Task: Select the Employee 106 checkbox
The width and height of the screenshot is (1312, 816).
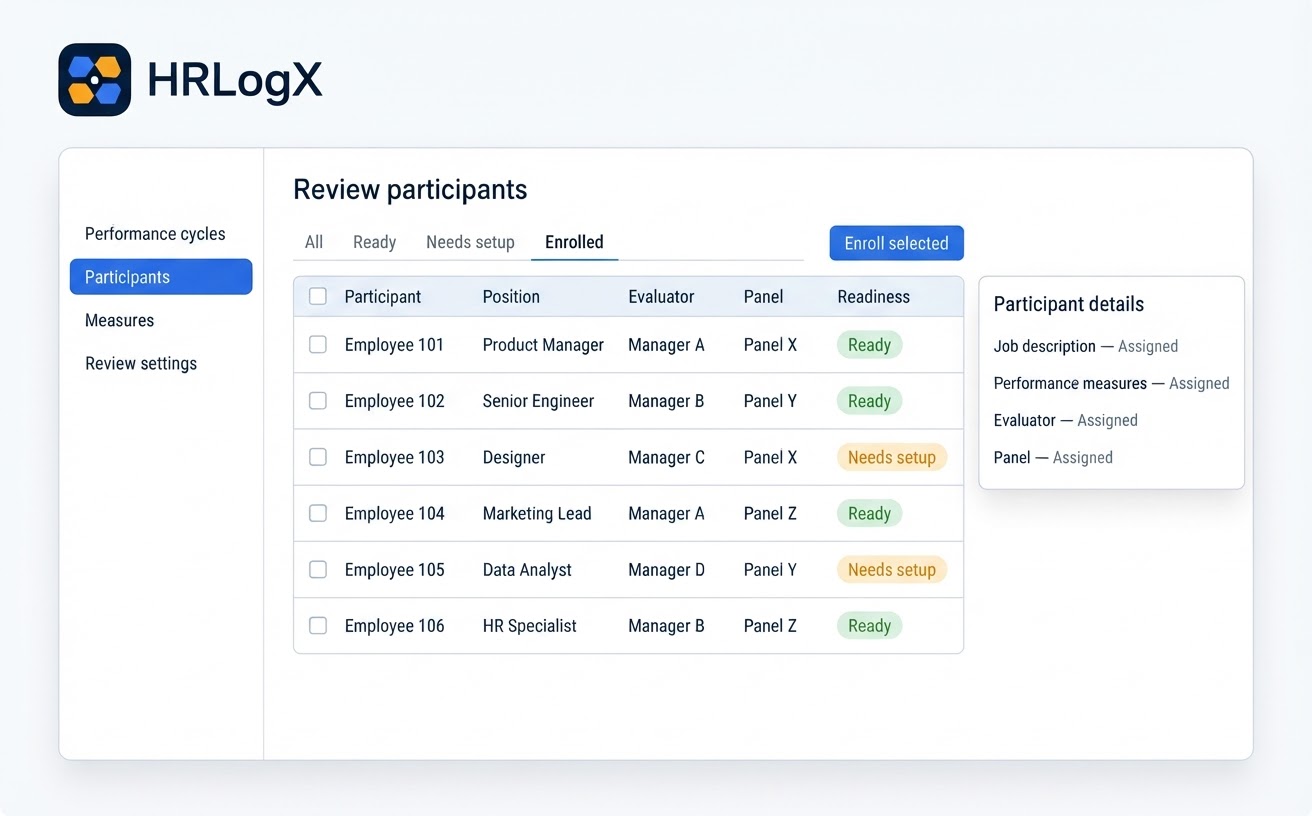Action: point(318,625)
